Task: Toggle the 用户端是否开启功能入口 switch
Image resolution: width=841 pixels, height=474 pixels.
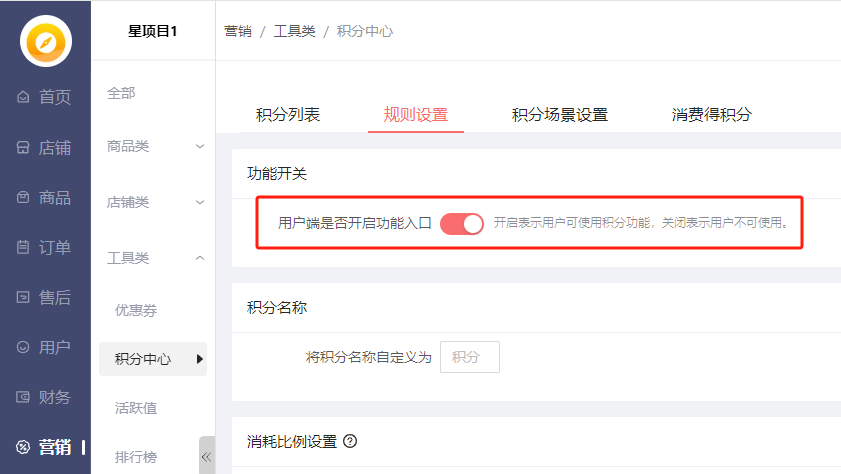Action: (x=462, y=223)
